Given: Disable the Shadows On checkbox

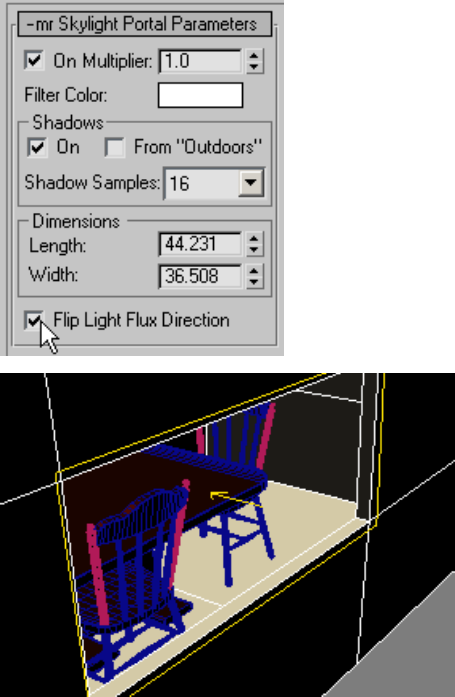Looking at the screenshot, I should click(x=37, y=147).
